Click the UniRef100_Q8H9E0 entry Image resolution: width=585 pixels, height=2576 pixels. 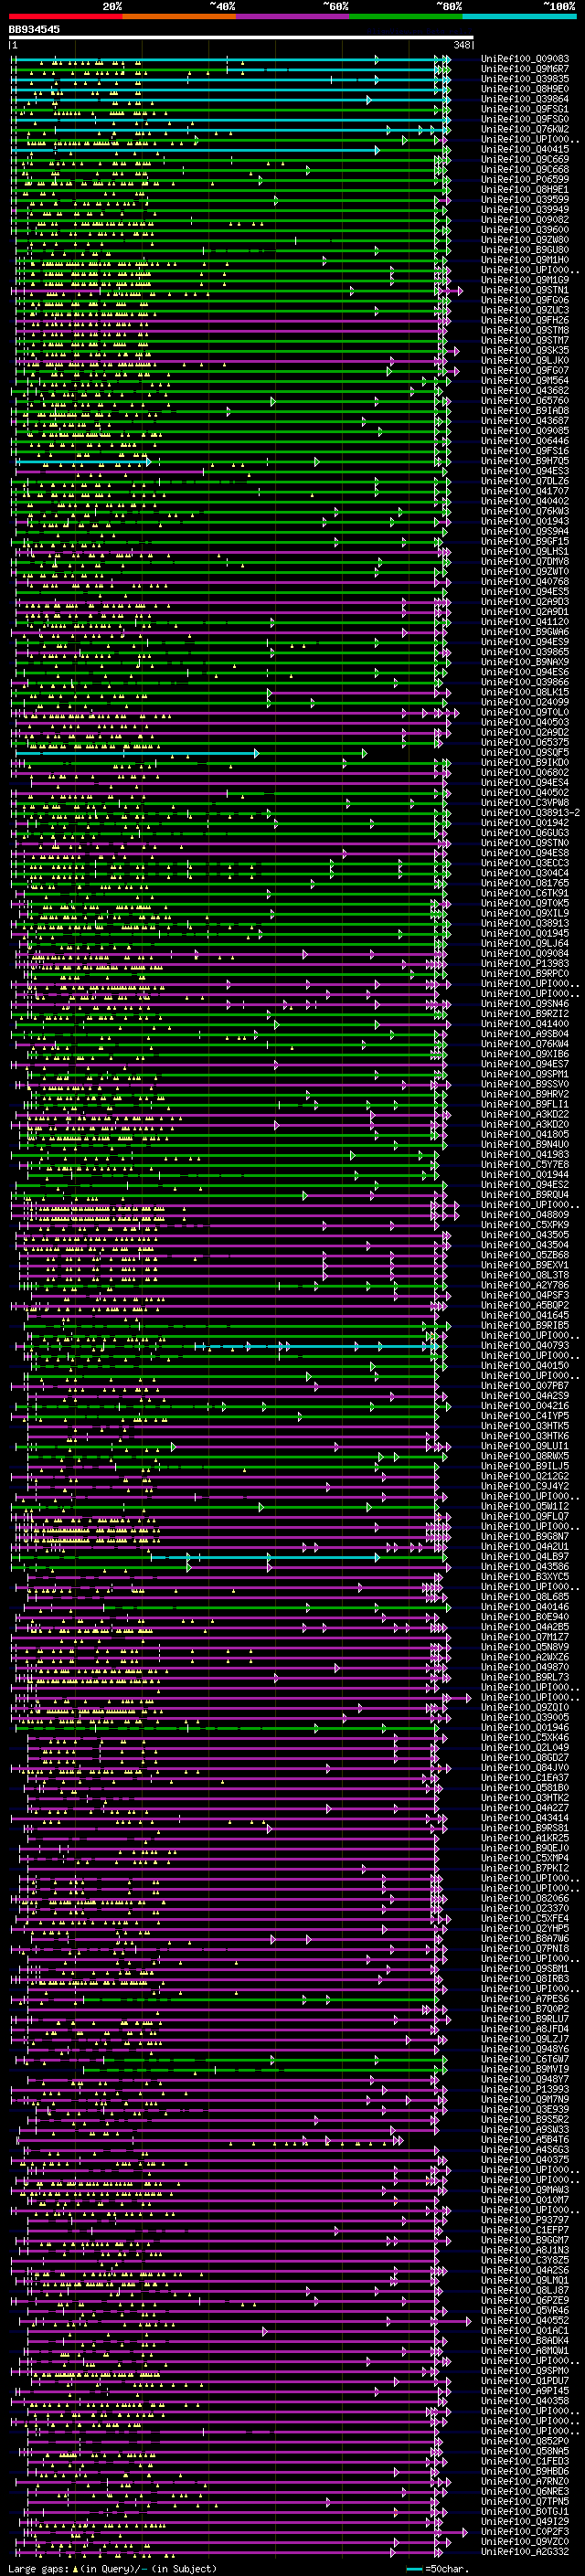point(525,89)
